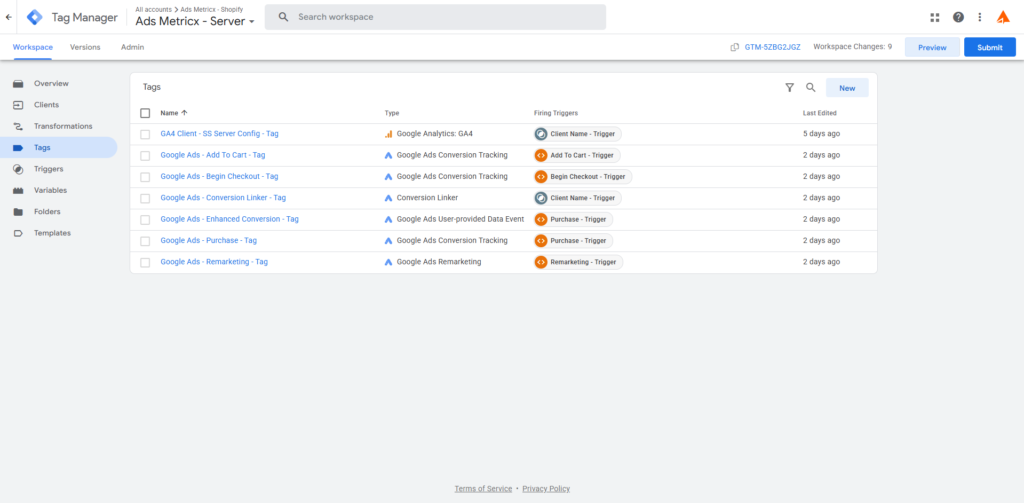Click Google Ads icon beside Google Ads Remarketing type
Image resolution: width=1024 pixels, height=503 pixels.
coord(389,262)
